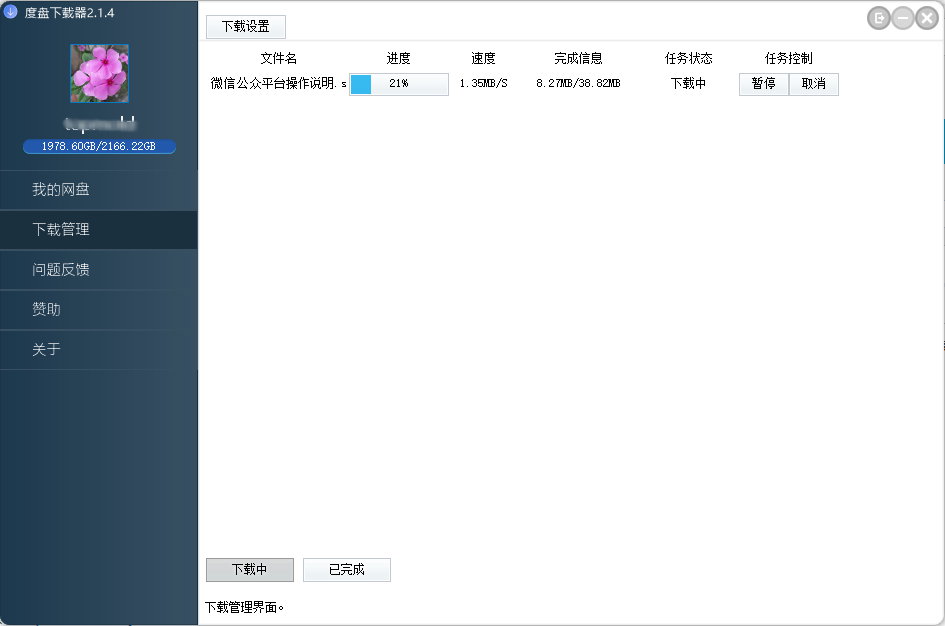Click the 下载中 task status cell

pyautogui.click(x=688, y=83)
